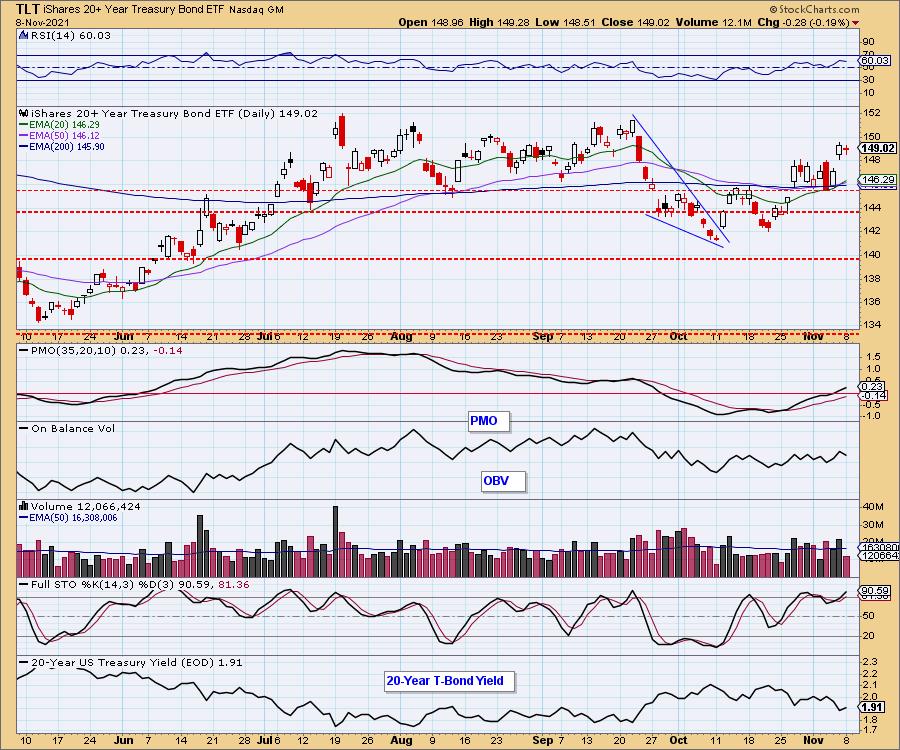Click the -0.14 PMO signal value tag

872,395
